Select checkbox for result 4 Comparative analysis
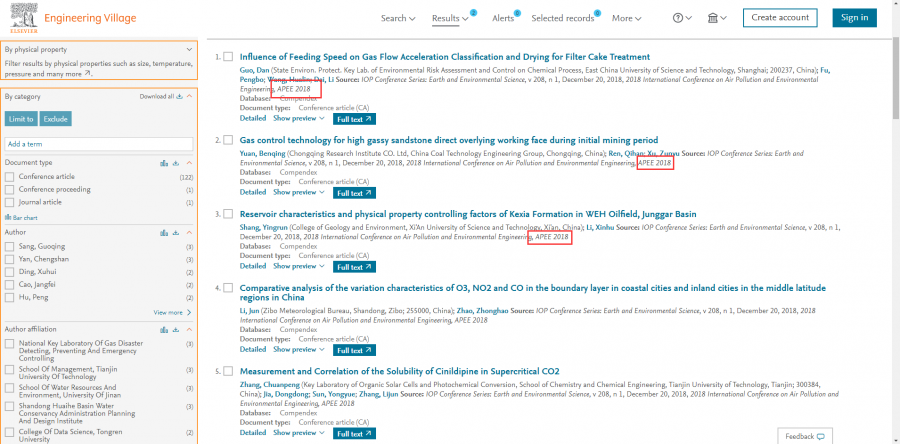 tap(228, 288)
